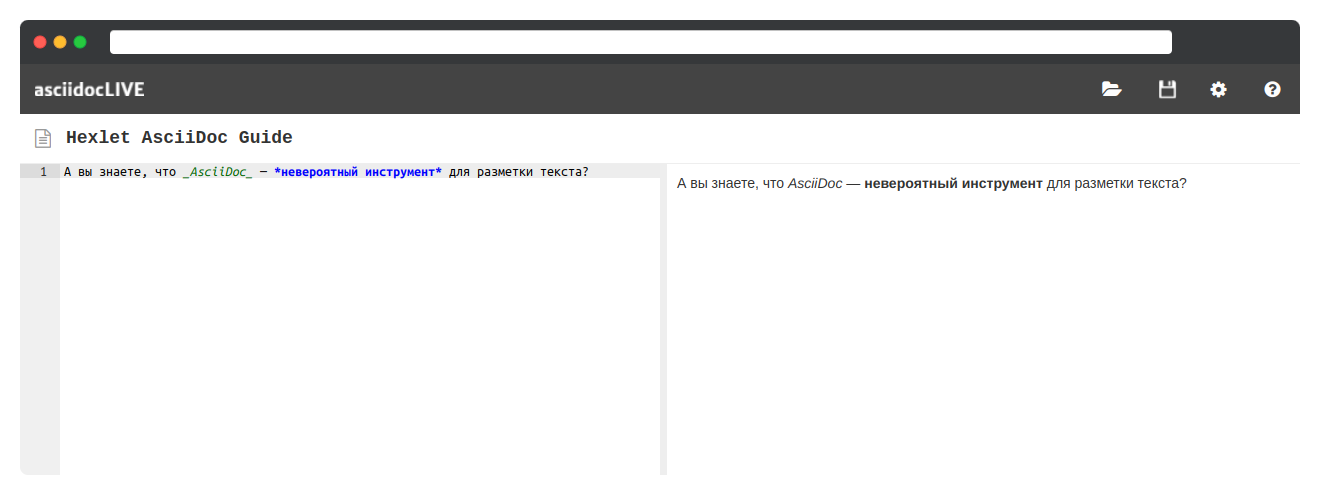The width and height of the screenshot is (1320, 495).
Task: Click bold "невероятный инструмент" in the preview
Action: tap(953, 184)
